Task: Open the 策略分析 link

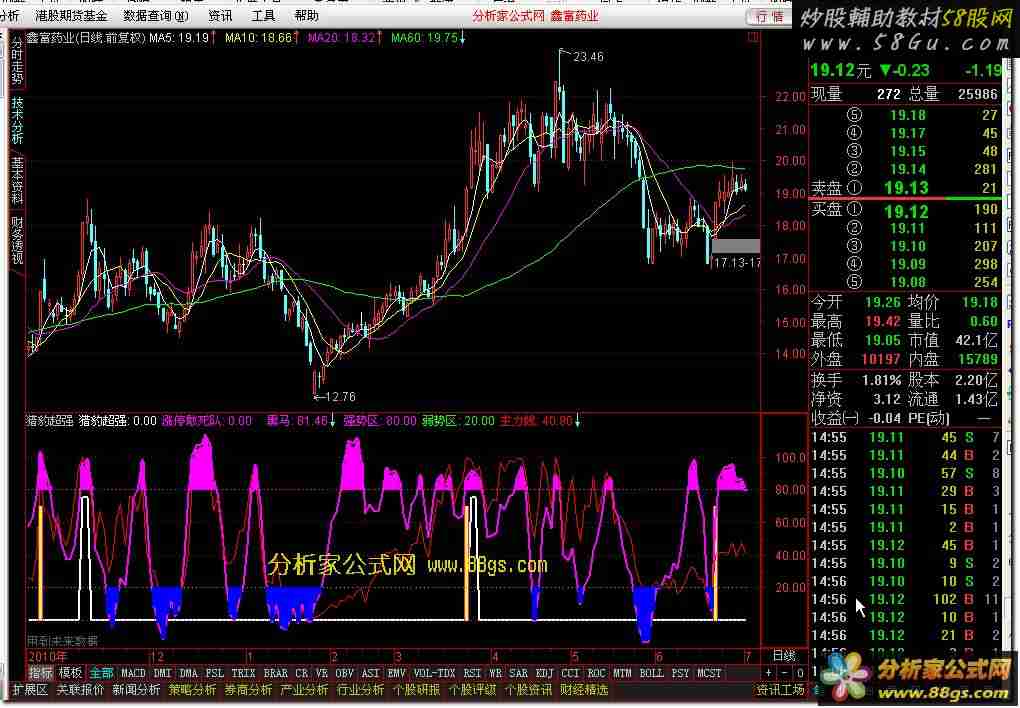Action: point(193,690)
